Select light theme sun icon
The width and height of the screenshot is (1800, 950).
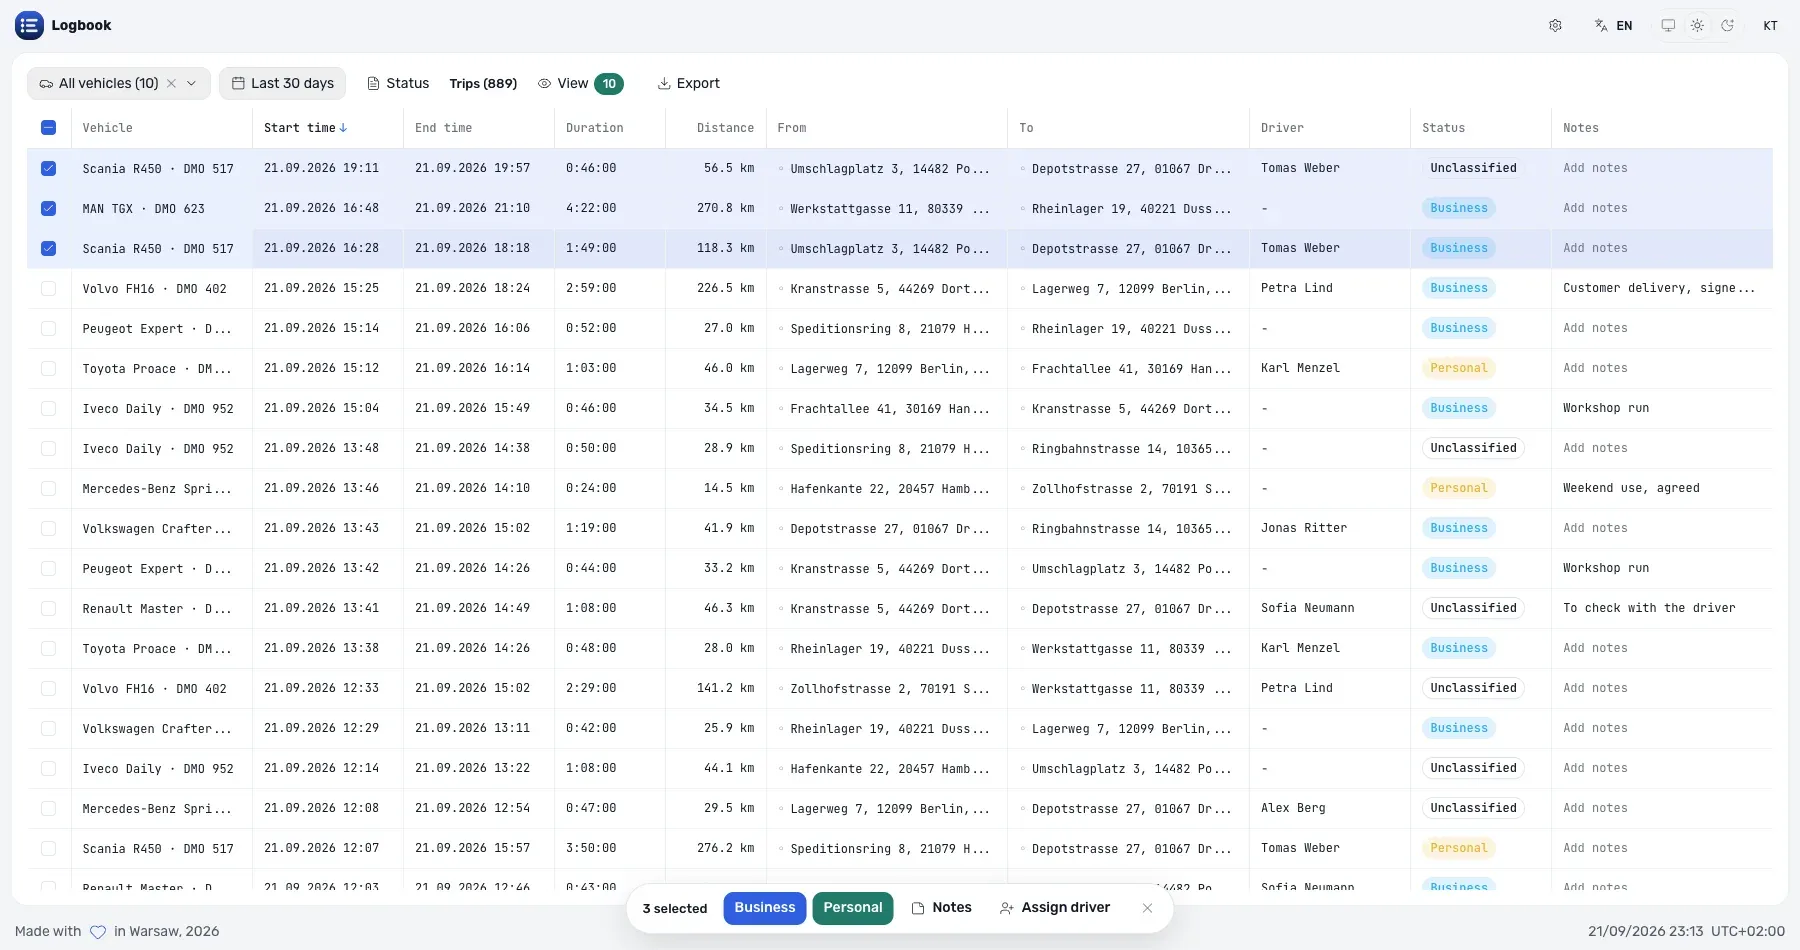click(1697, 26)
